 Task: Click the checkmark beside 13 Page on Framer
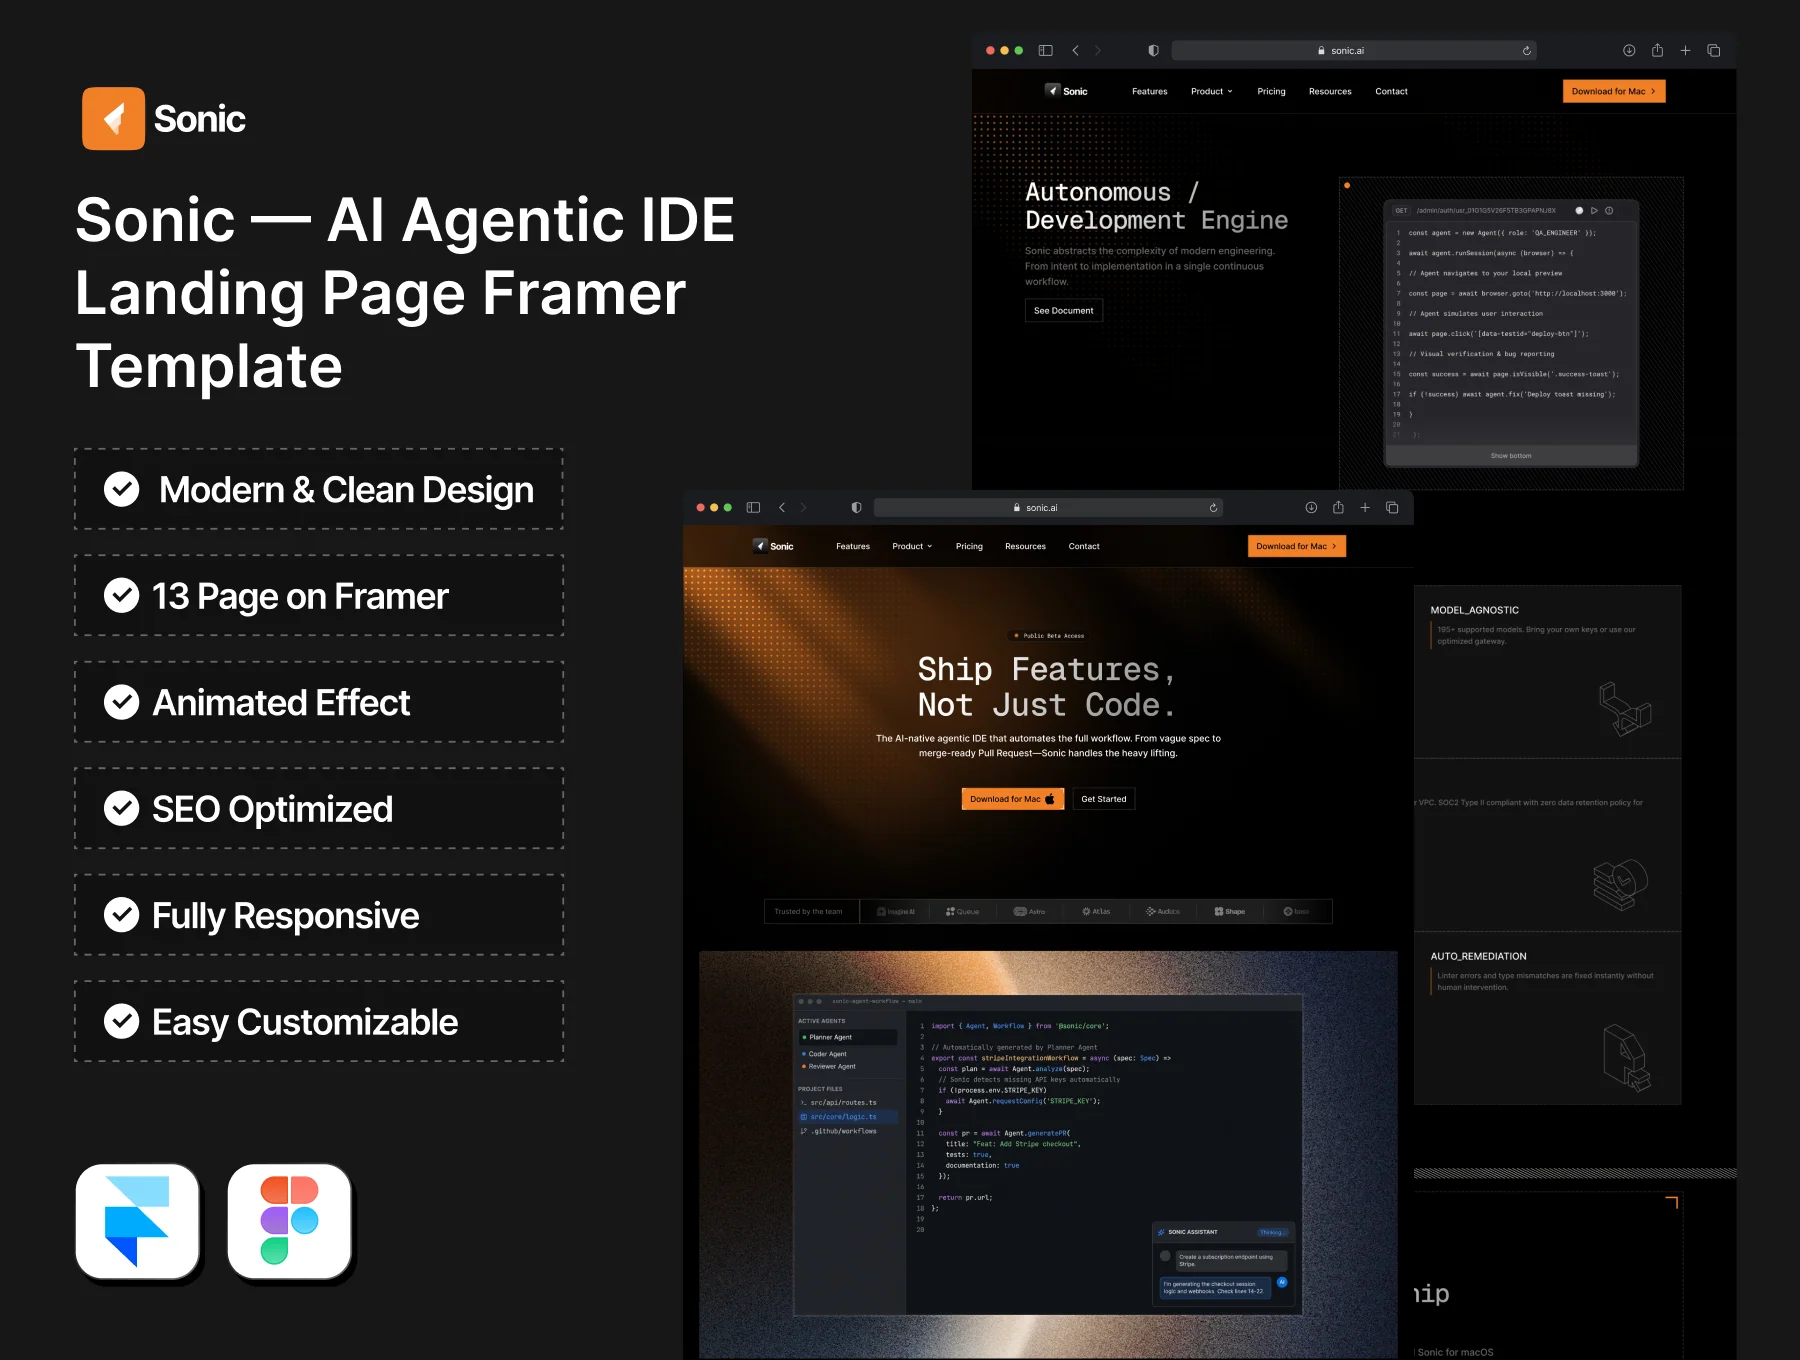coord(122,596)
